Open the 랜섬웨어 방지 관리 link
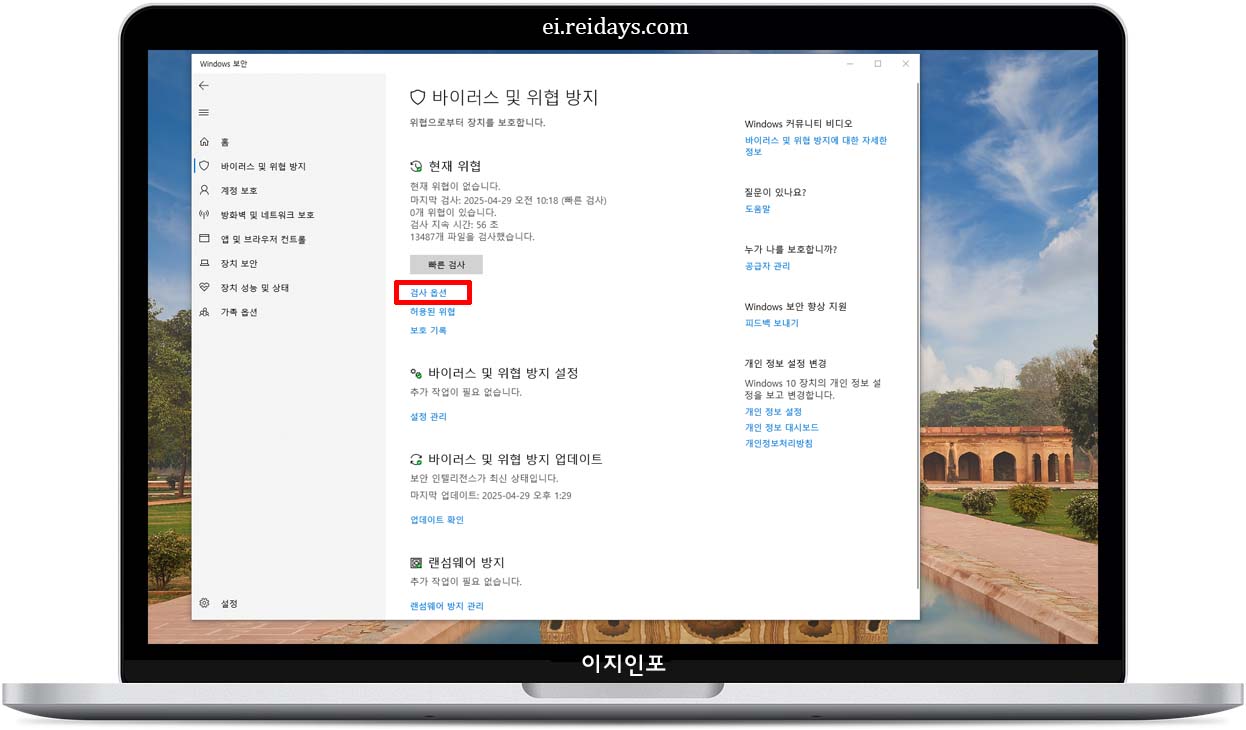The image size is (1246, 730). [x=446, y=606]
